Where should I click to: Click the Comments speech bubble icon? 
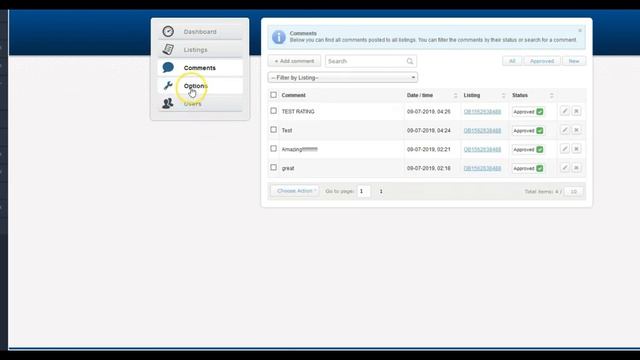pos(168,67)
